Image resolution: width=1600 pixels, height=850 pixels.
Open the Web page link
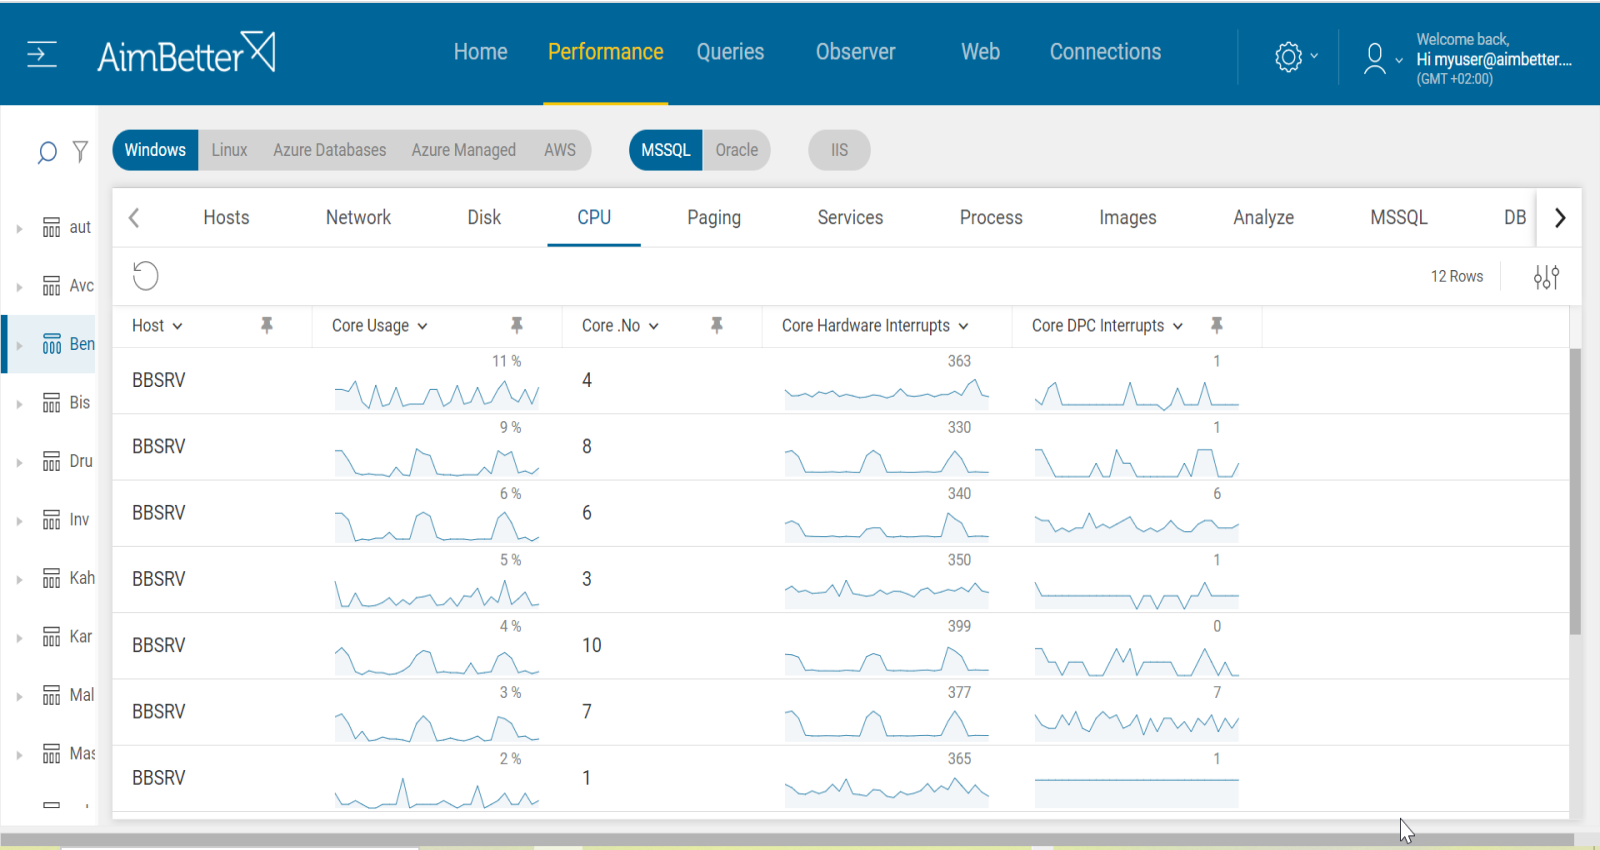[x=980, y=52]
